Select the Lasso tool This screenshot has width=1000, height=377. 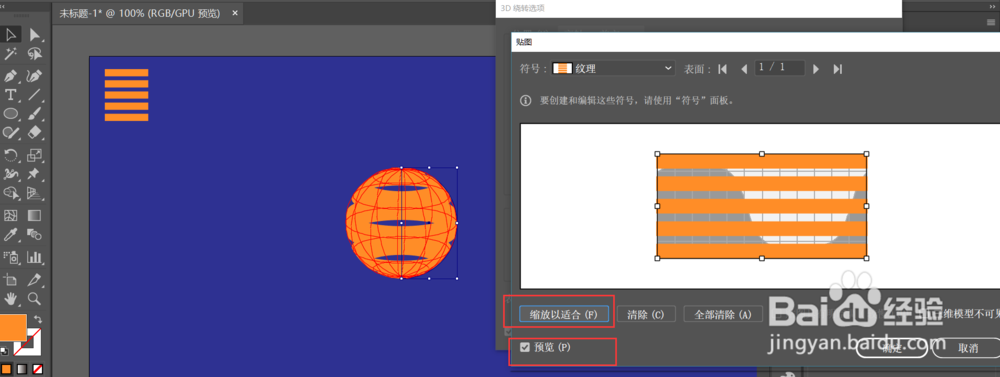(34, 54)
